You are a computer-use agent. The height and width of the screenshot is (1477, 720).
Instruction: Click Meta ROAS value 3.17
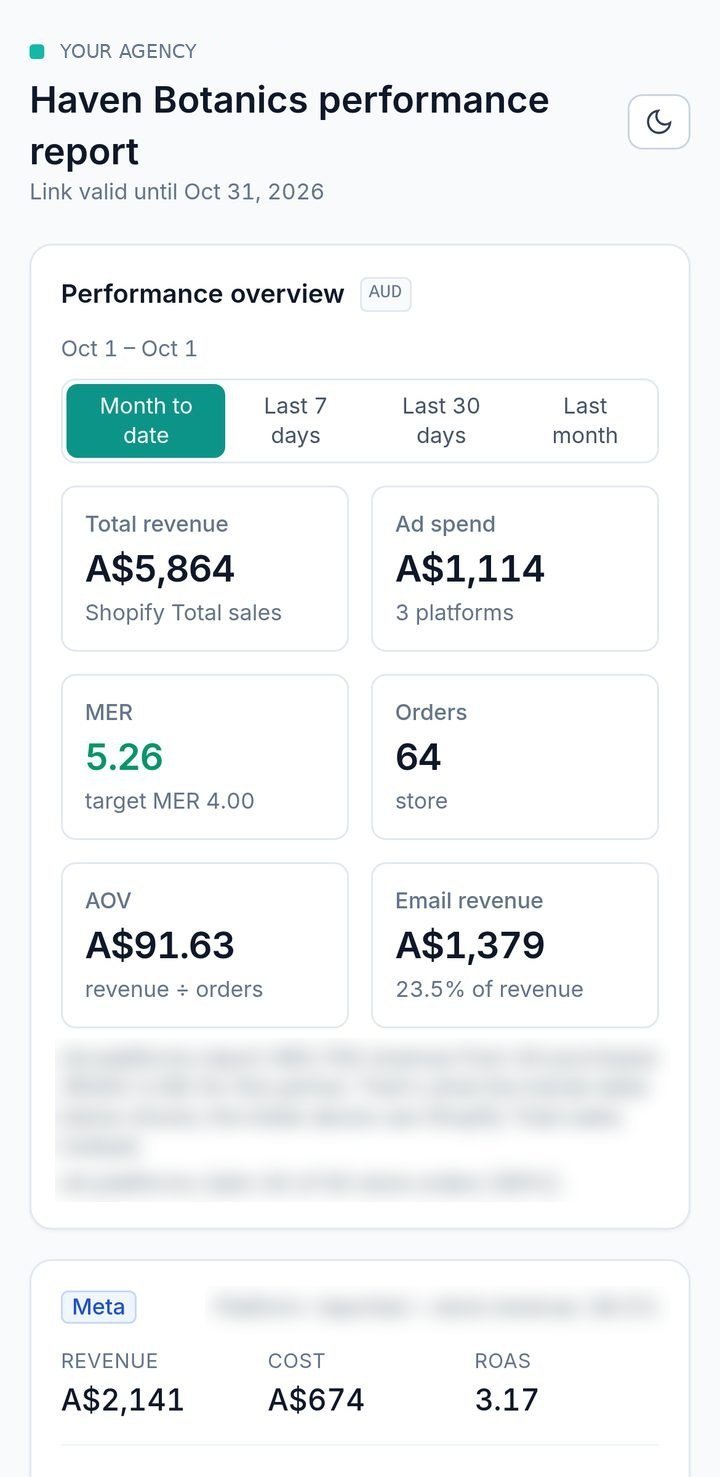tap(507, 1400)
